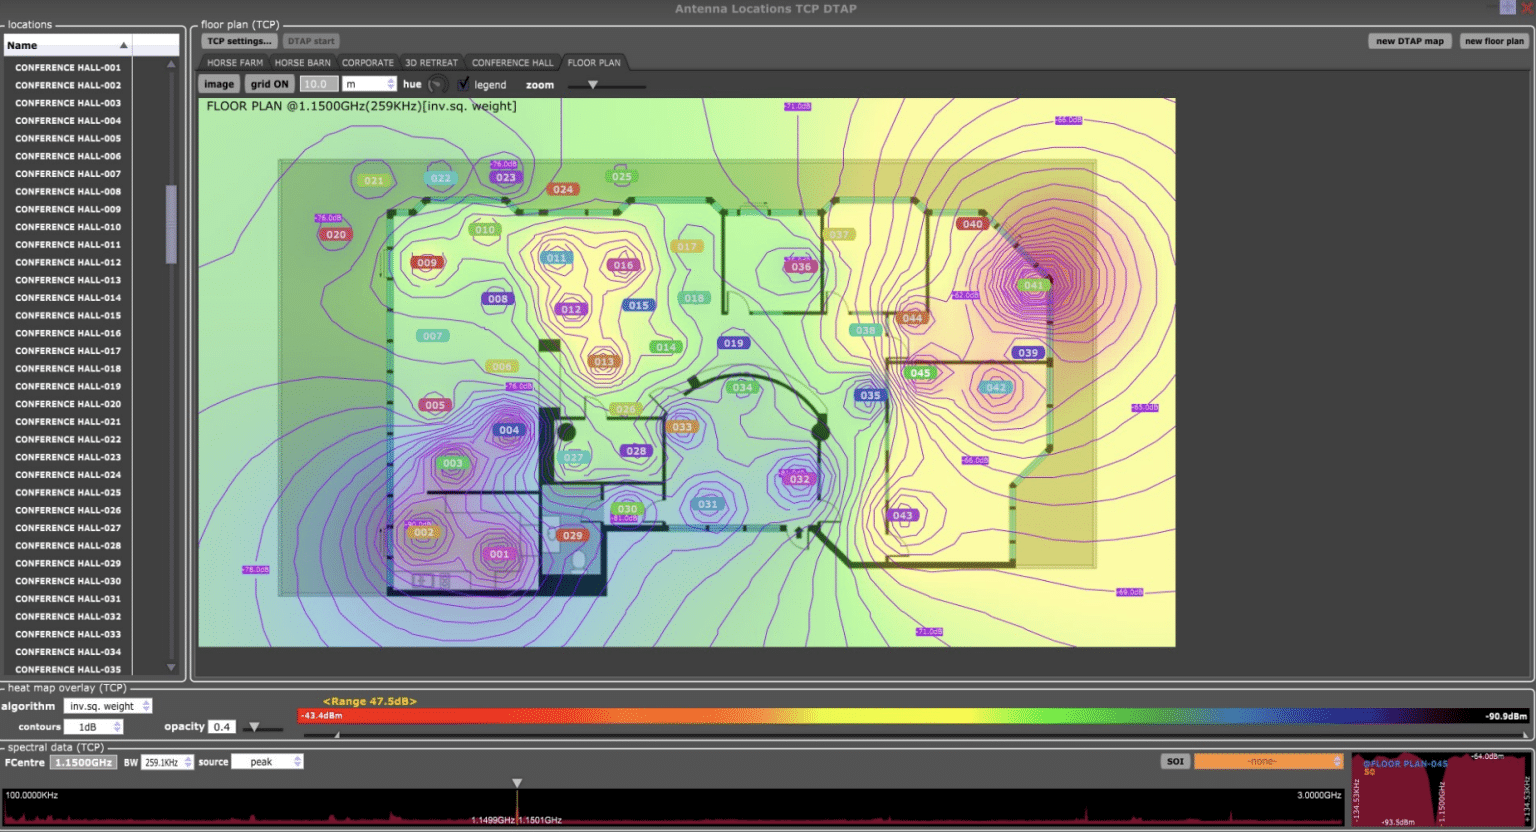Create a new floor plan
Viewport: 1536px width, 832px height.
pyautogui.click(x=1493, y=41)
